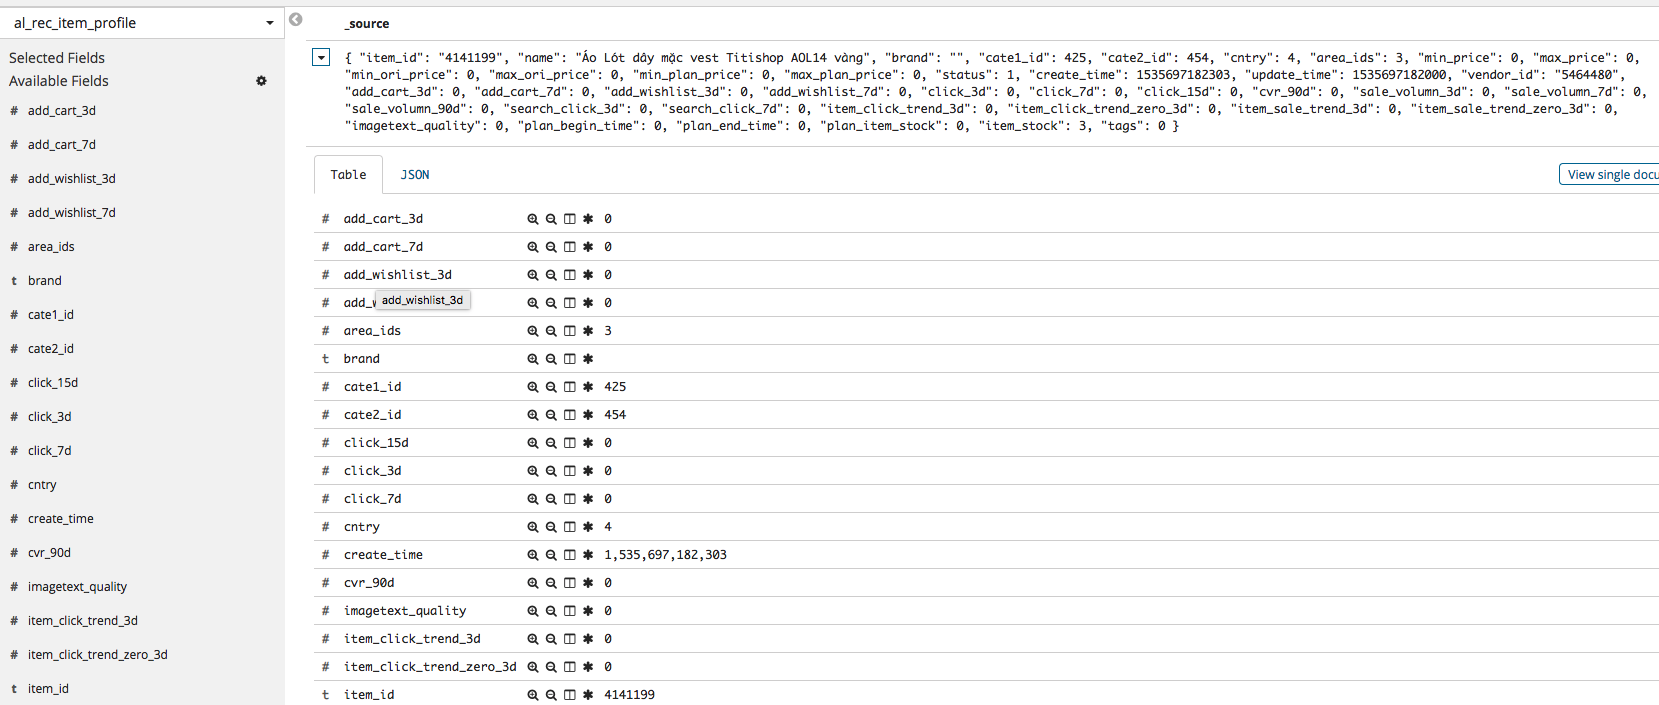Click value 4141199 in item_id row

(x=629, y=695)
